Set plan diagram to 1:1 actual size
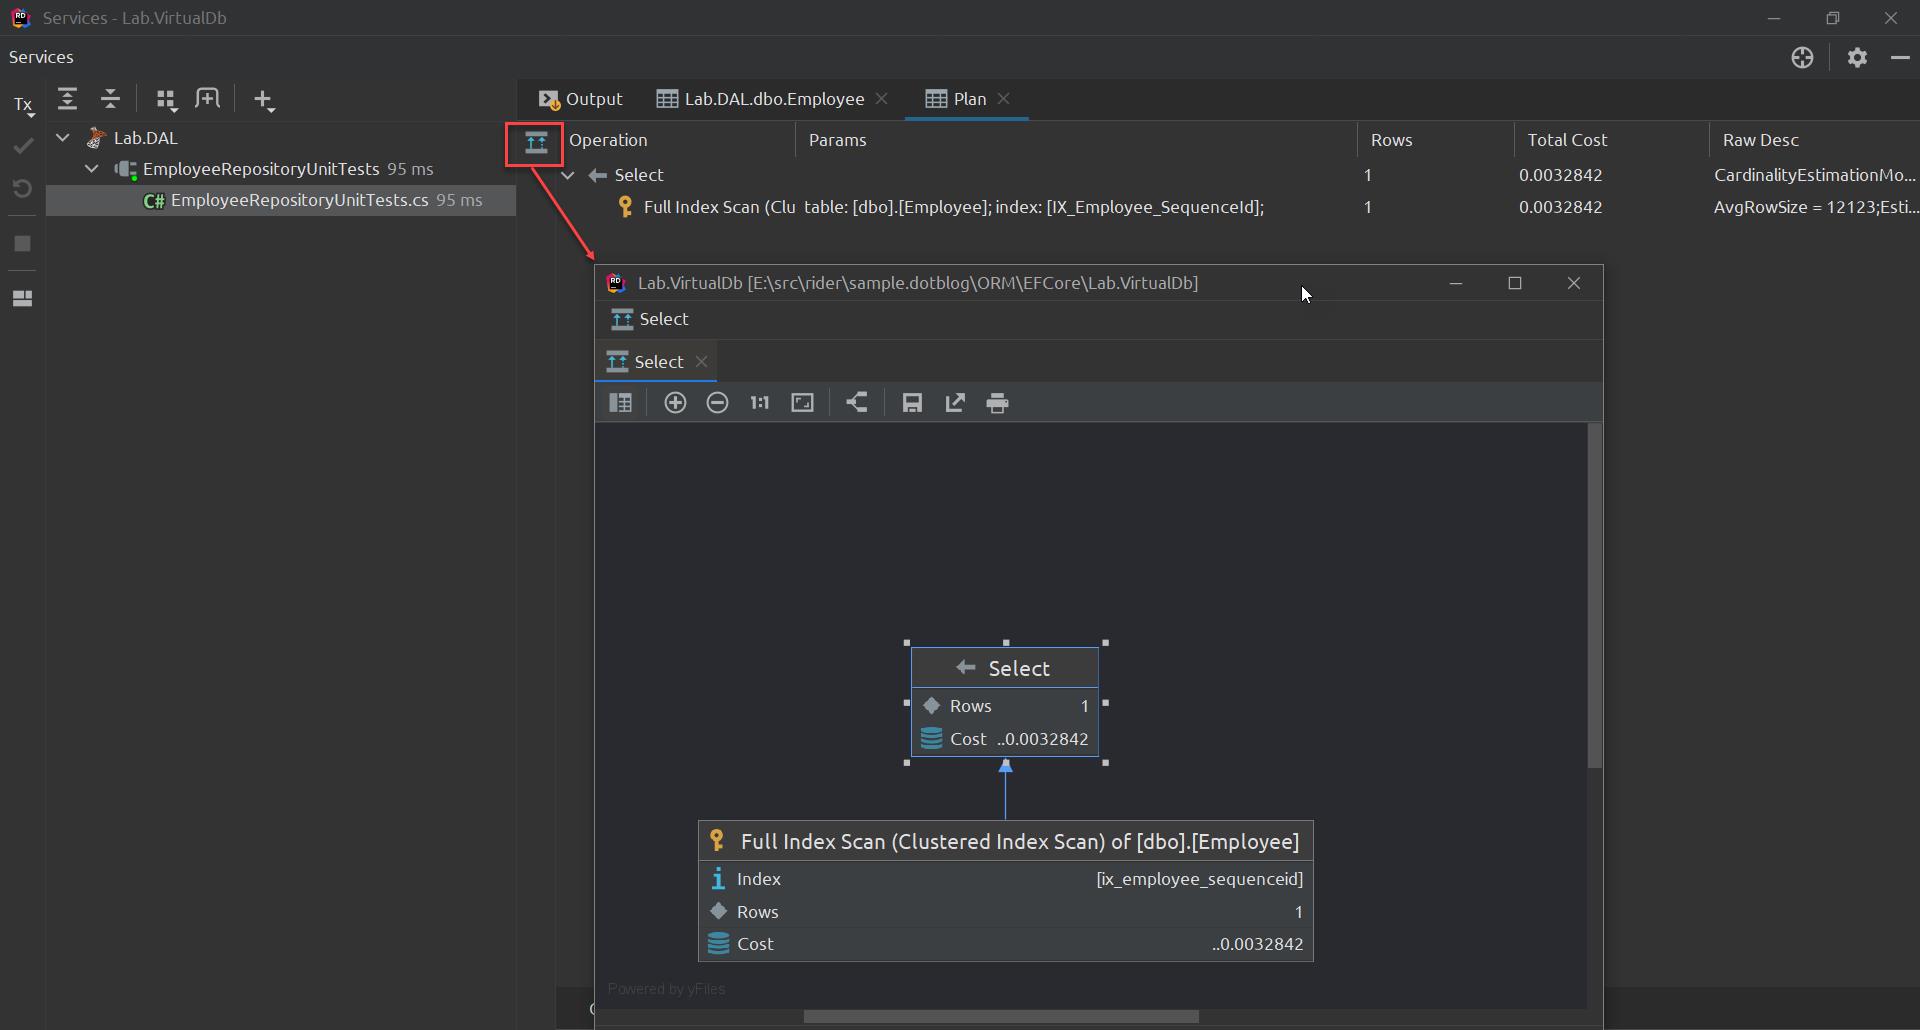 pyautogui.click(x=760, y=403)
